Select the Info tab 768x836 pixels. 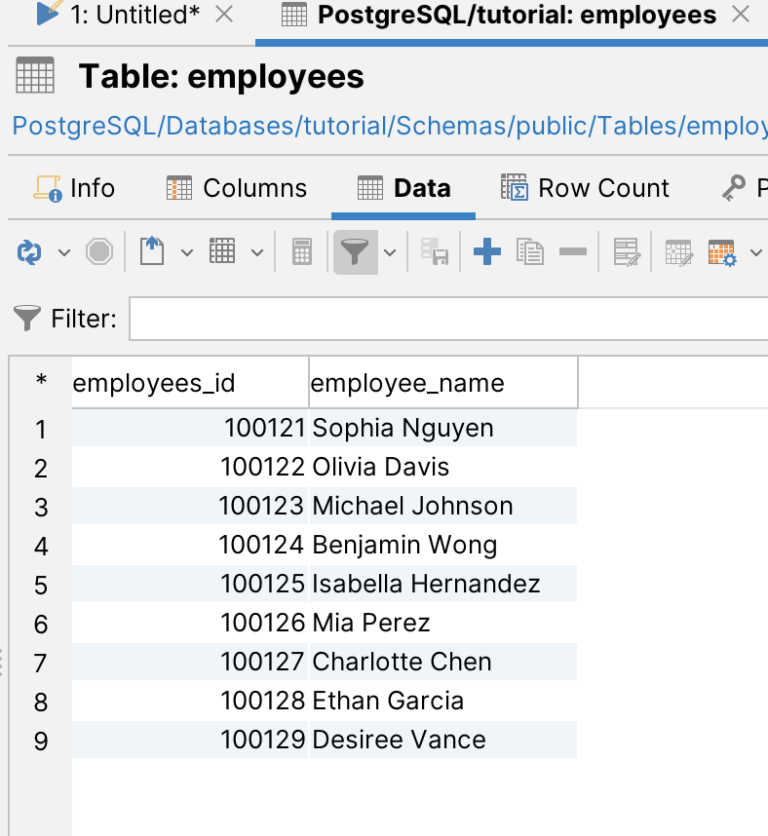point(75,188)
